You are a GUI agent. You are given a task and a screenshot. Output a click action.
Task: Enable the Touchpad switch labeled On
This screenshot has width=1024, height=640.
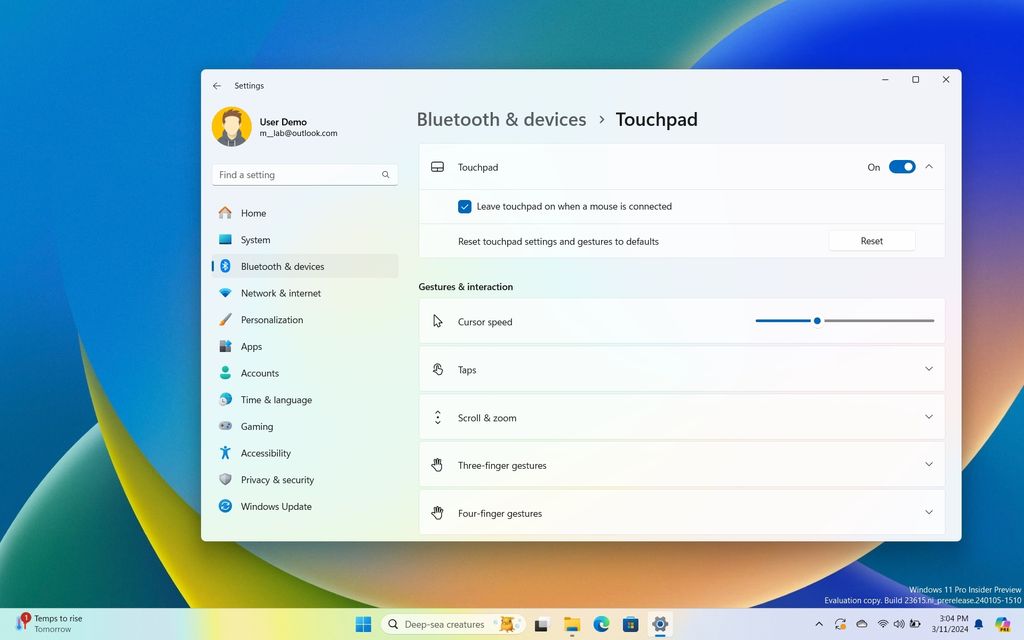pyautogui.click(x=902, y=167)
